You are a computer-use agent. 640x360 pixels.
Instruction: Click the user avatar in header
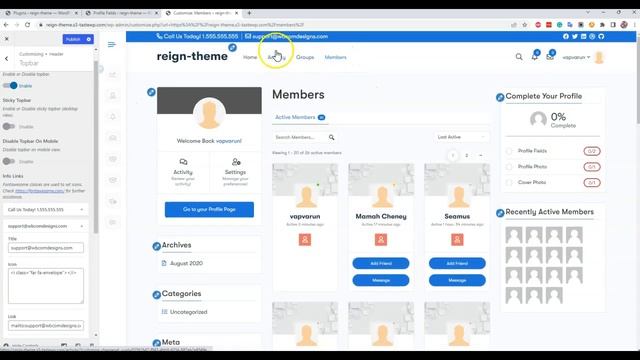599,57
